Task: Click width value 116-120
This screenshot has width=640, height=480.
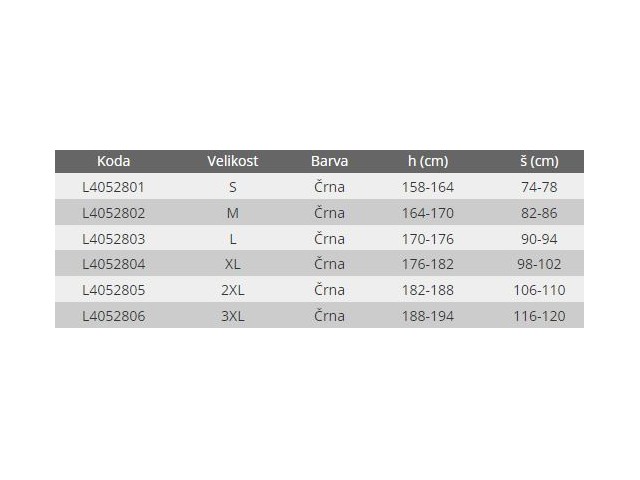Action: (x=540, y=316)
